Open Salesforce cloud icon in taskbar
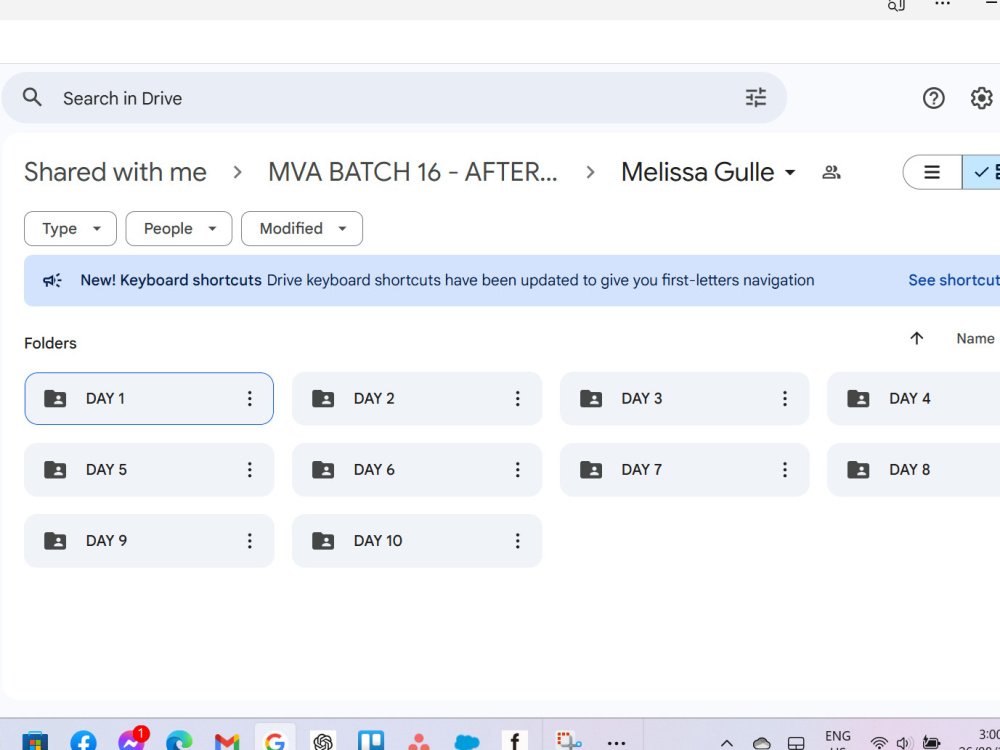The width and height of the screenshot is (1000, 750). click(x=467, y=742)
